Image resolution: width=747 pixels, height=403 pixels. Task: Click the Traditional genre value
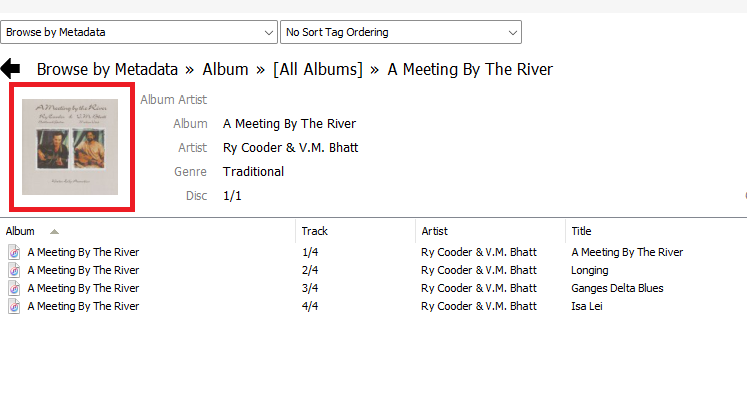point(253,172)
